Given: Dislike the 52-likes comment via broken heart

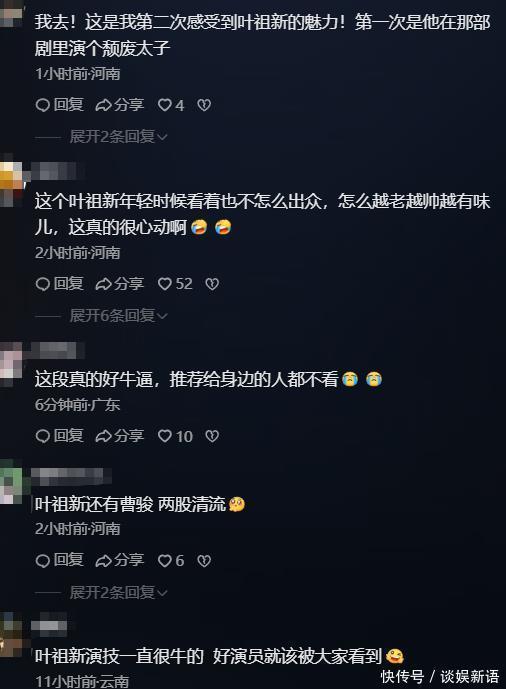Looking at the screenshot, I should [x=212, y=284].
